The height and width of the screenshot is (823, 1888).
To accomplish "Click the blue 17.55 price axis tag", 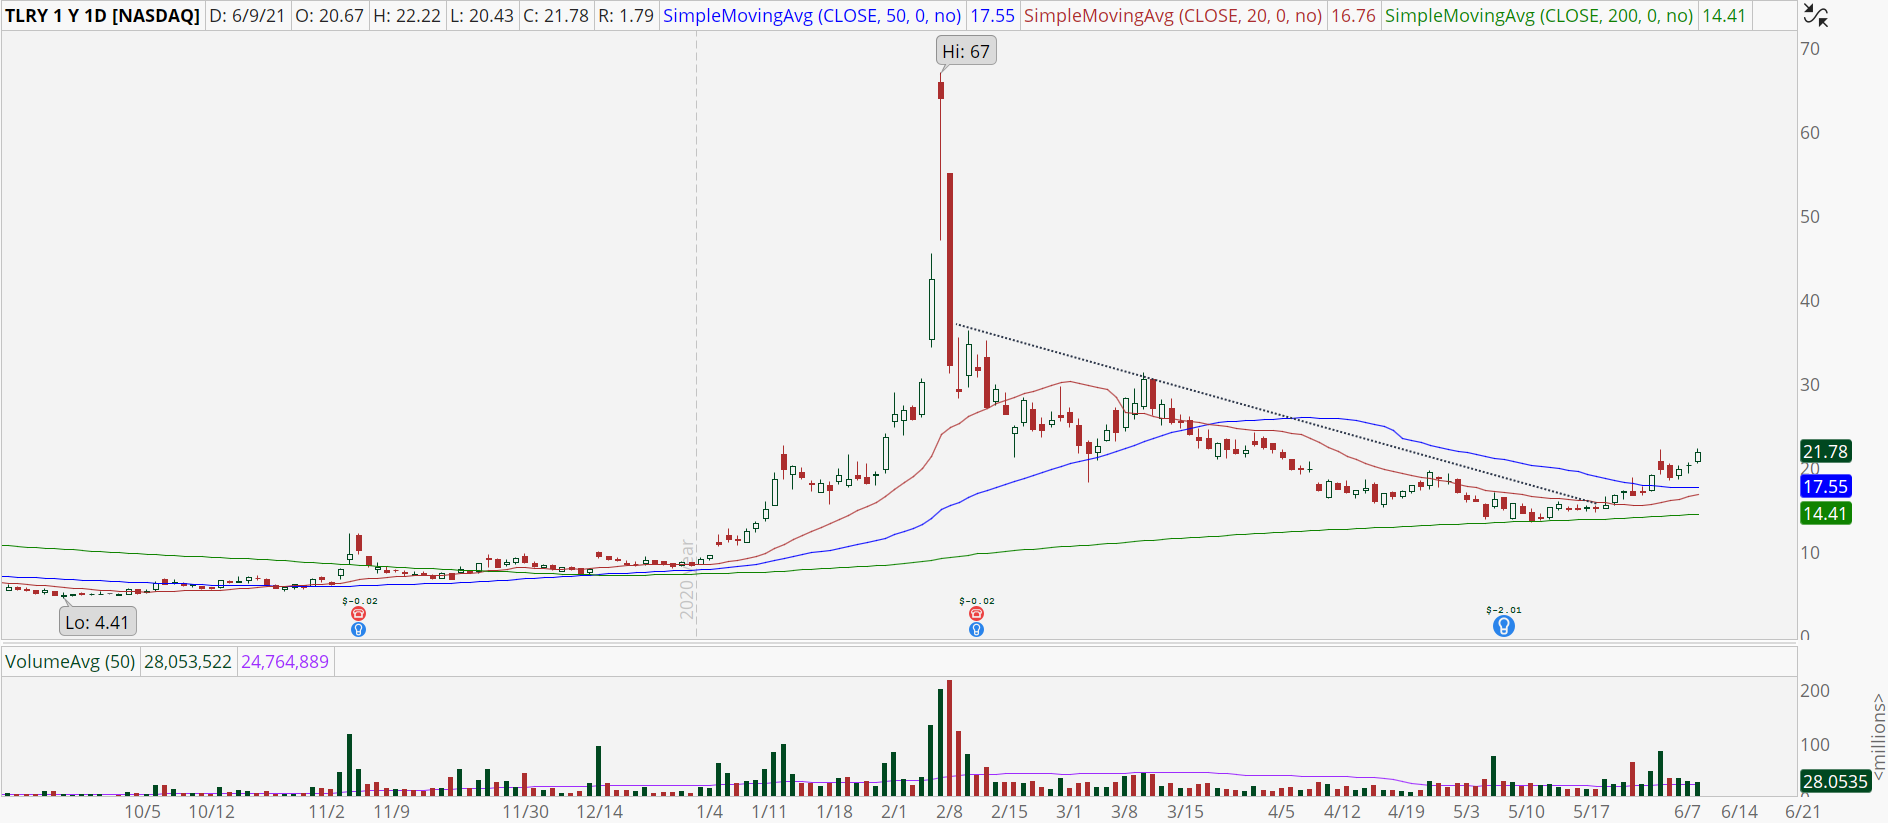I will click(x=1825, y=486).
